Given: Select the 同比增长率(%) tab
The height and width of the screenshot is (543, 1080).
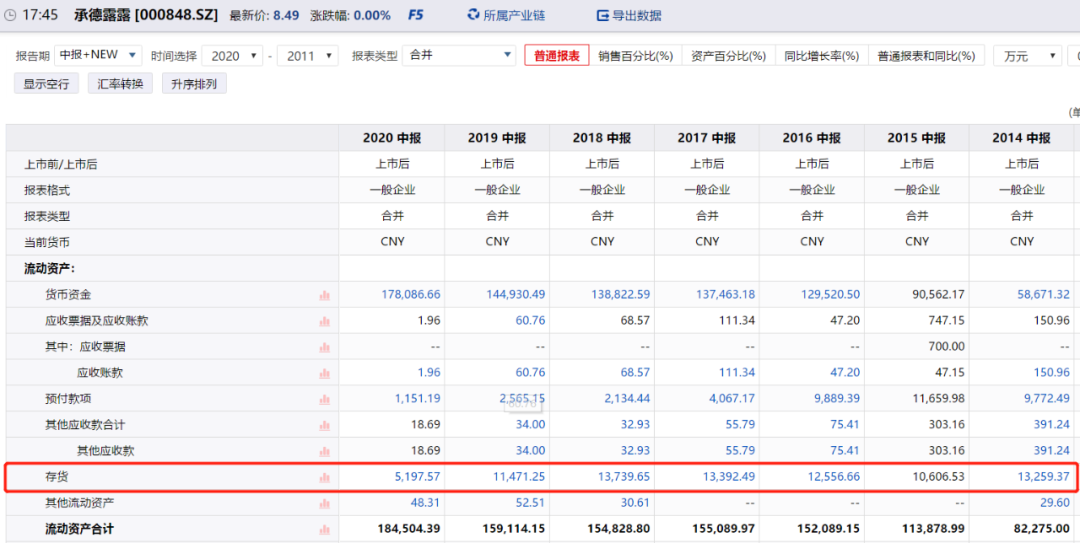Looking at the screenshot, I should pyautogui.click(x=821, y=56).
